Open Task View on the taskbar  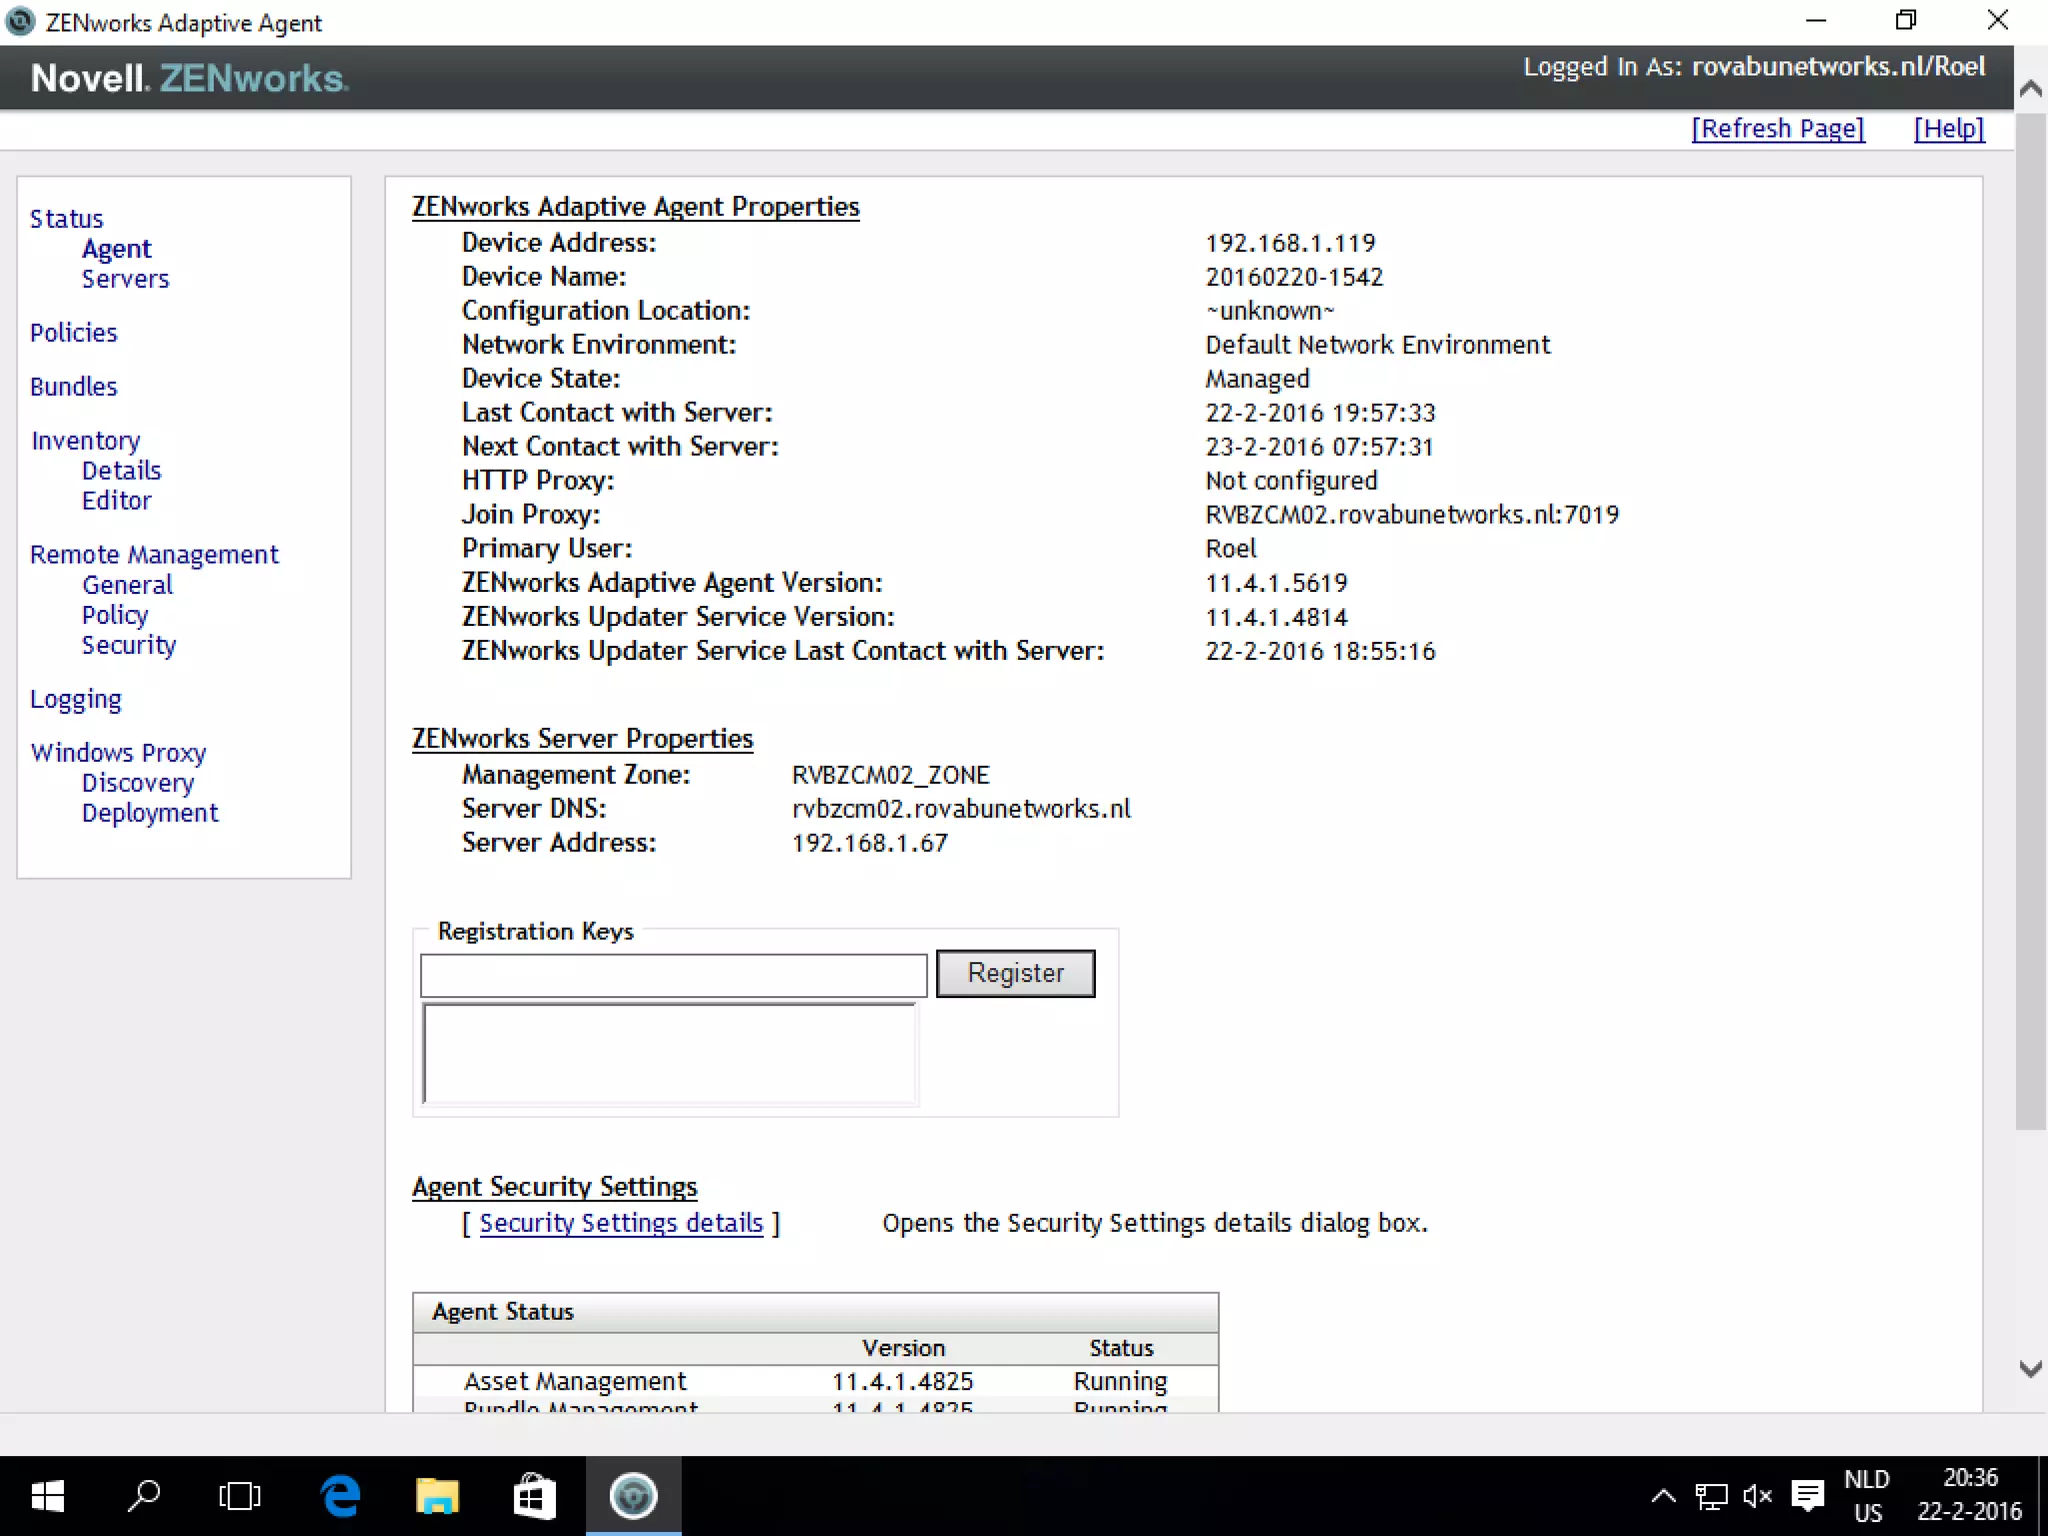pyautogui.click(x=240, y=1496)
